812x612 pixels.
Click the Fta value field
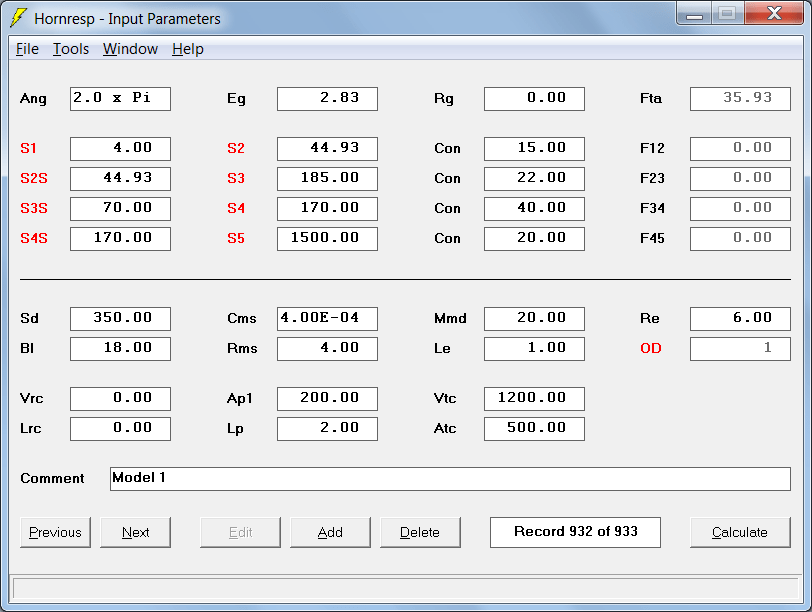[741, 98]
